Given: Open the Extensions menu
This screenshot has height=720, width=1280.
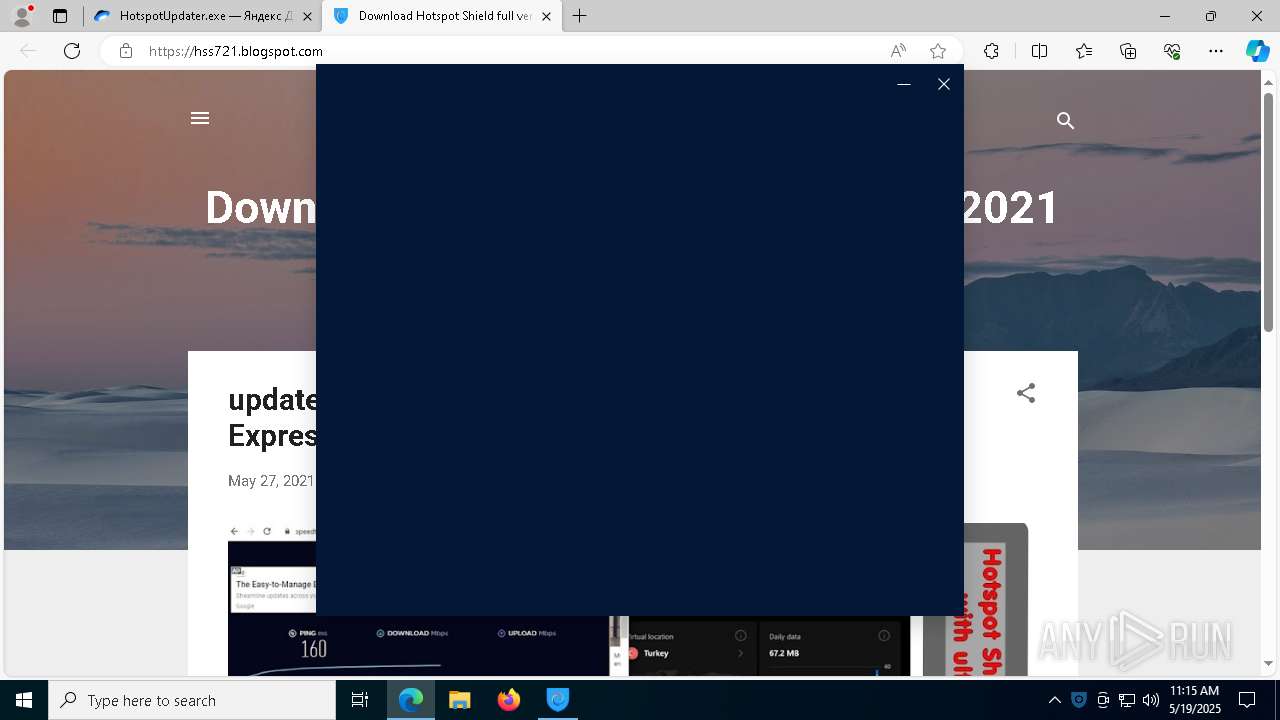Looking at the screenshot, I should coord(991,51).
